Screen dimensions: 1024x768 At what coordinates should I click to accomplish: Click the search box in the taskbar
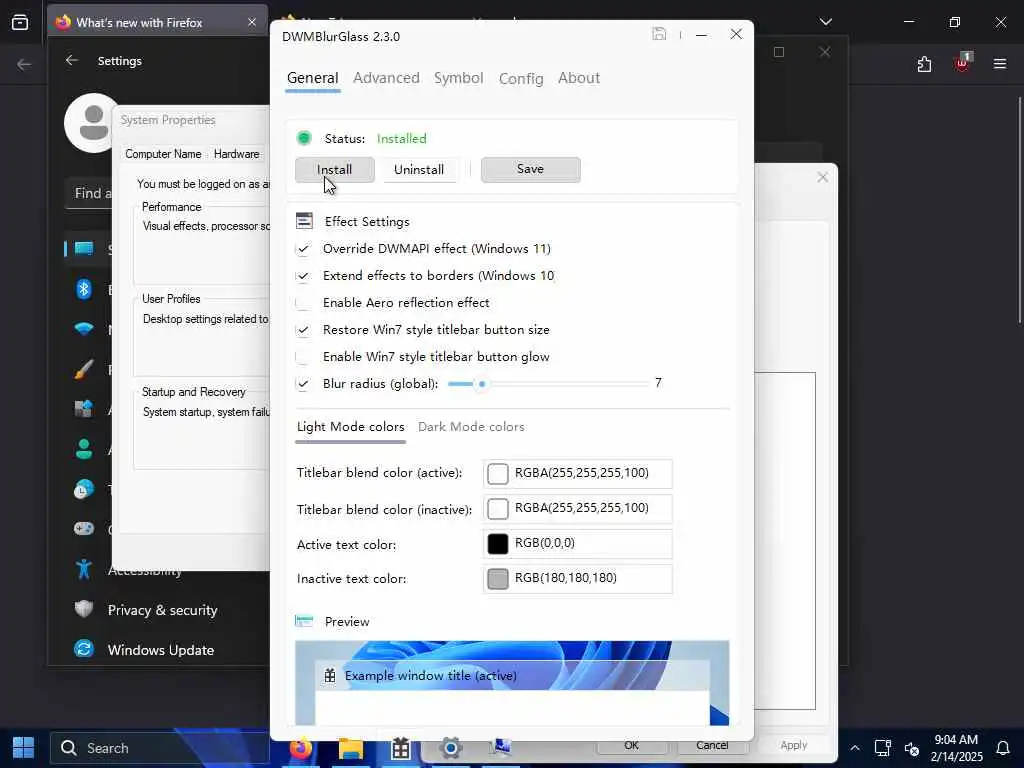160,748
